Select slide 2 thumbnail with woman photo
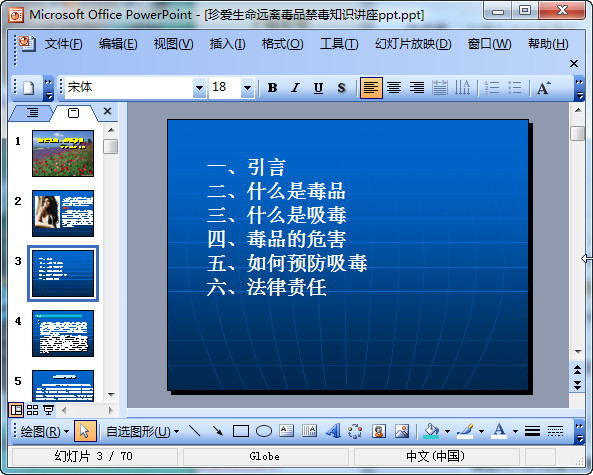The width and height of the screenshot is (593, 475). pos(63,213)
